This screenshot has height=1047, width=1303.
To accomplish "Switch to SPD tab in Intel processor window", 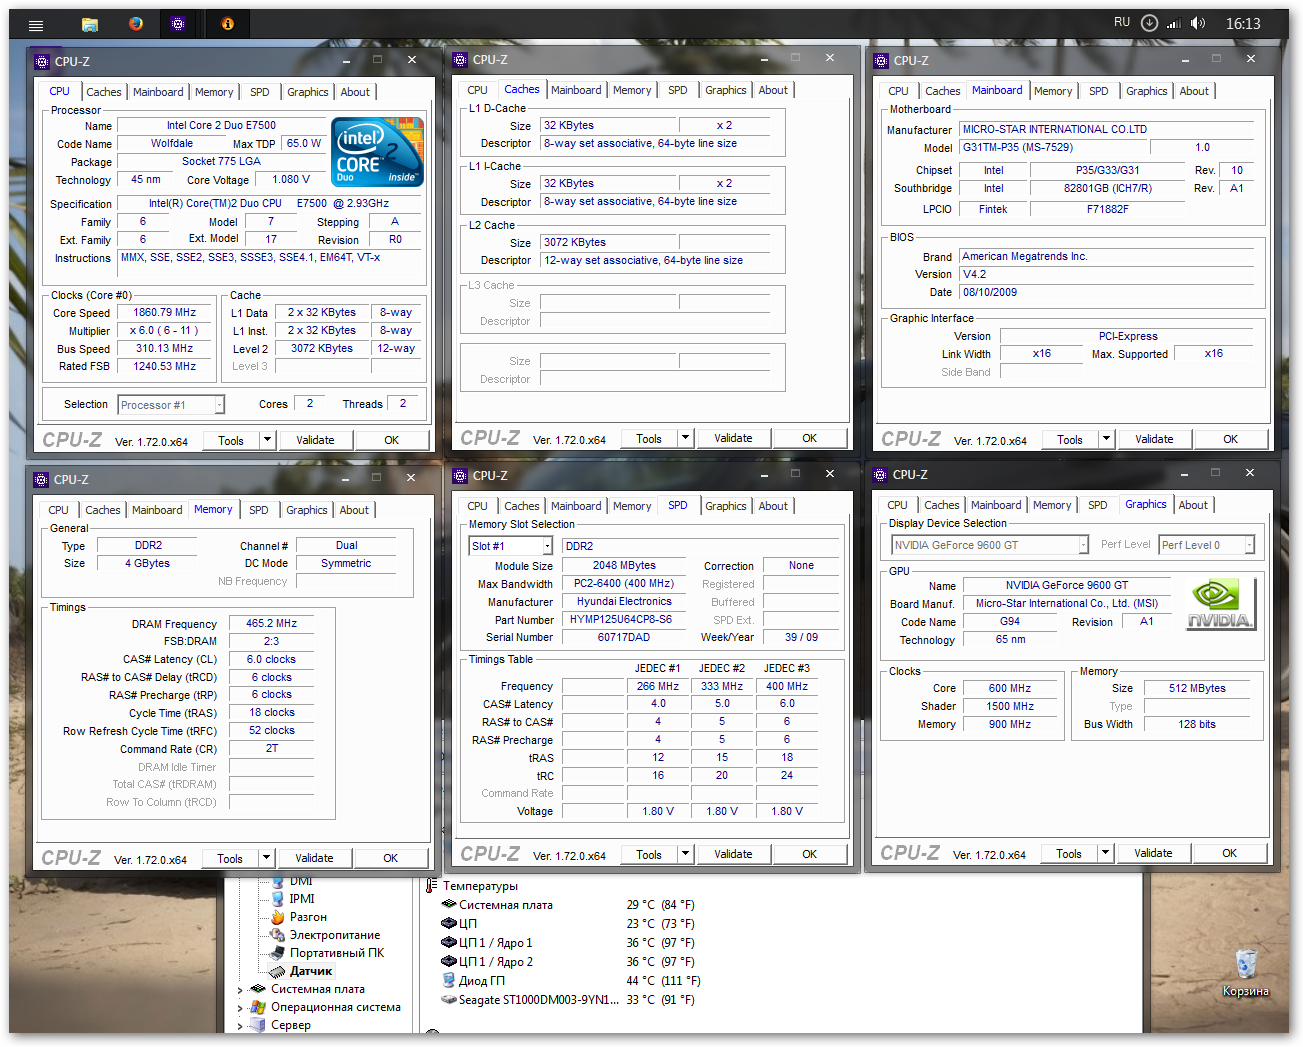I will [260, 92].
